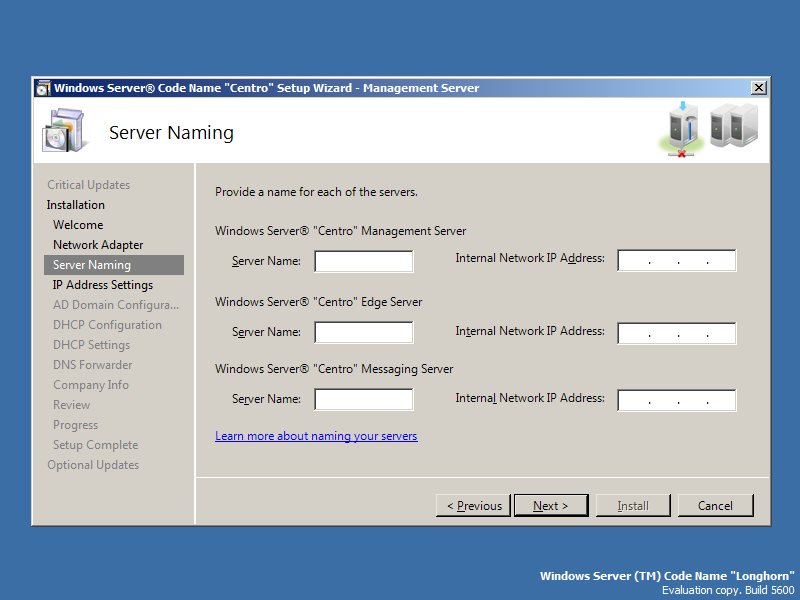Focus the Management Server internal IP address field
Image resolution: width=800 pixels, height=600 pixels.
click(x=677, y=260)
